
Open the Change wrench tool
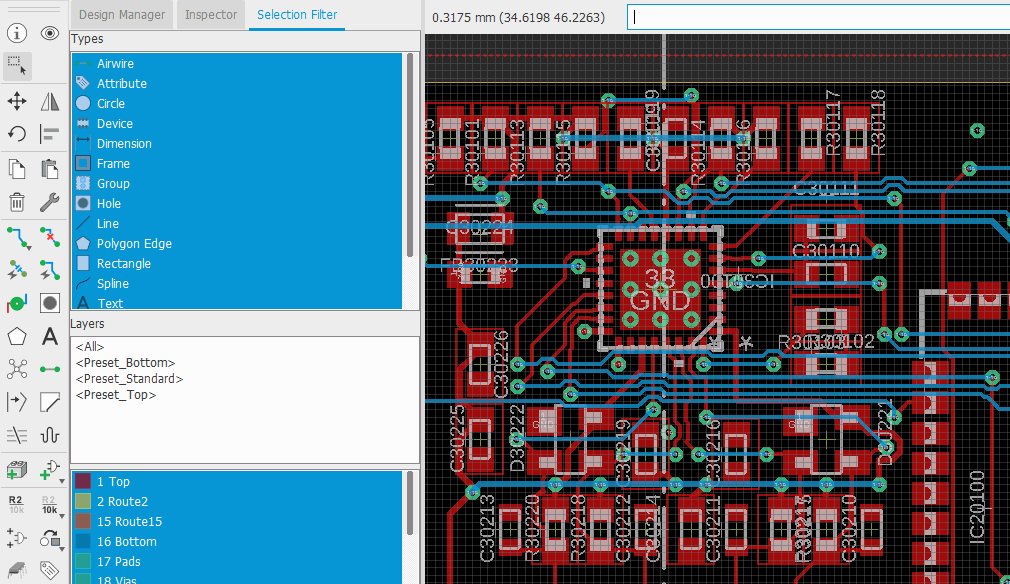pos(50,202)
